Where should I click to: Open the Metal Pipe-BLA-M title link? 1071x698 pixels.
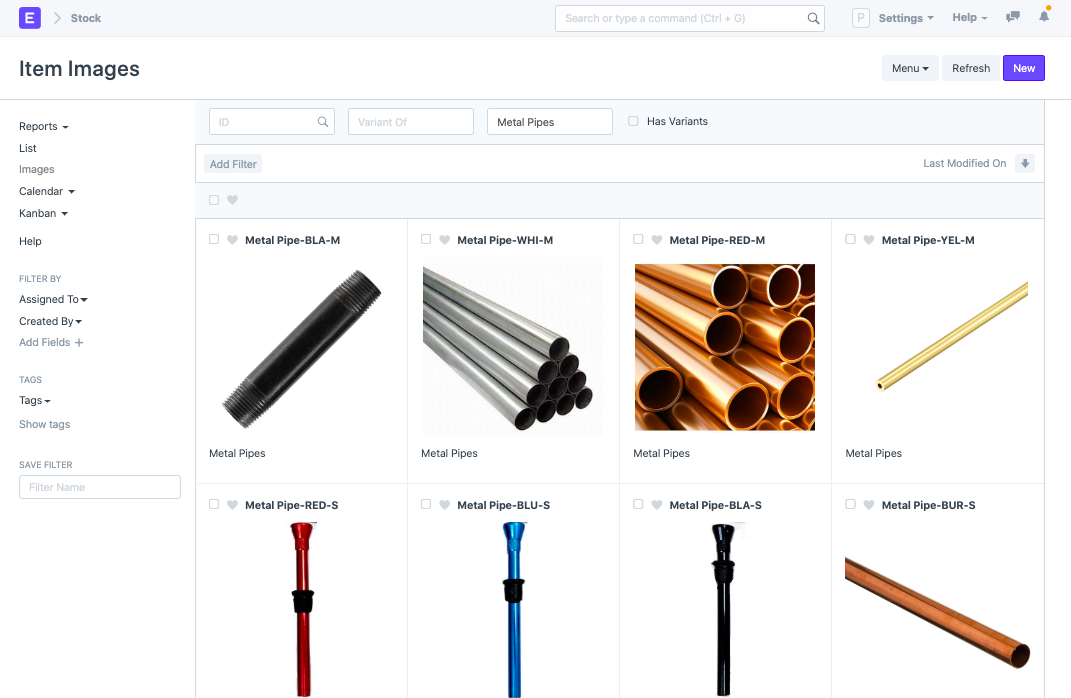click(x=292, y=240)
